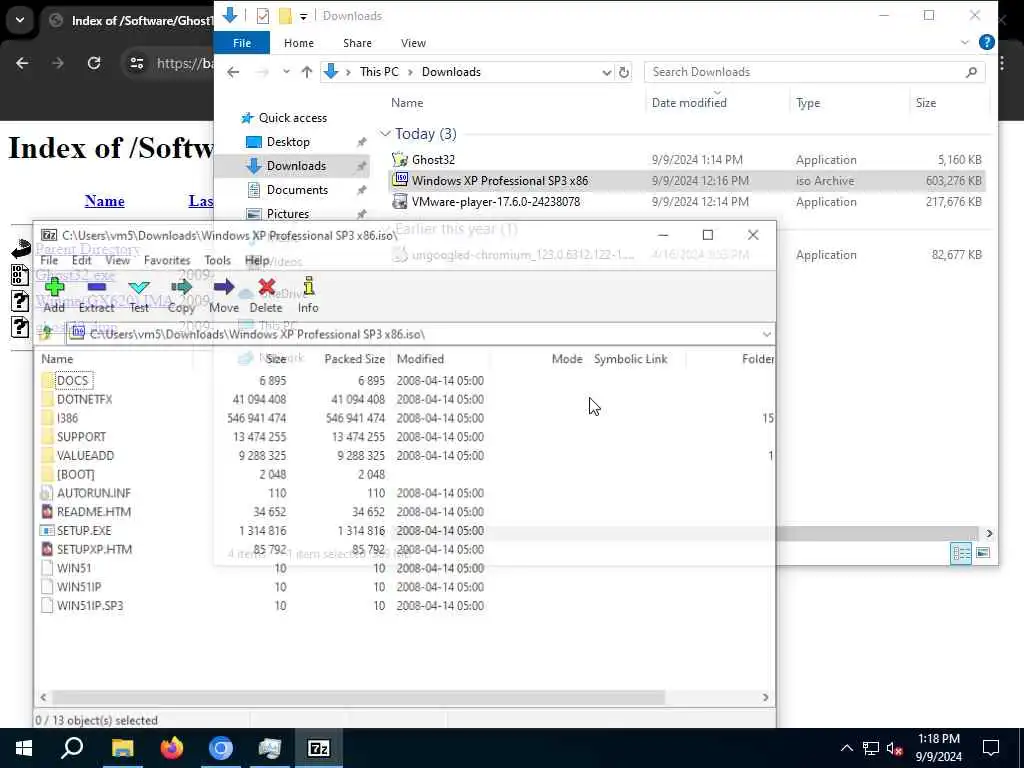Select the SETUP.EXE file icon
This screenshot has height=768, width=1024.
point(47,530)
